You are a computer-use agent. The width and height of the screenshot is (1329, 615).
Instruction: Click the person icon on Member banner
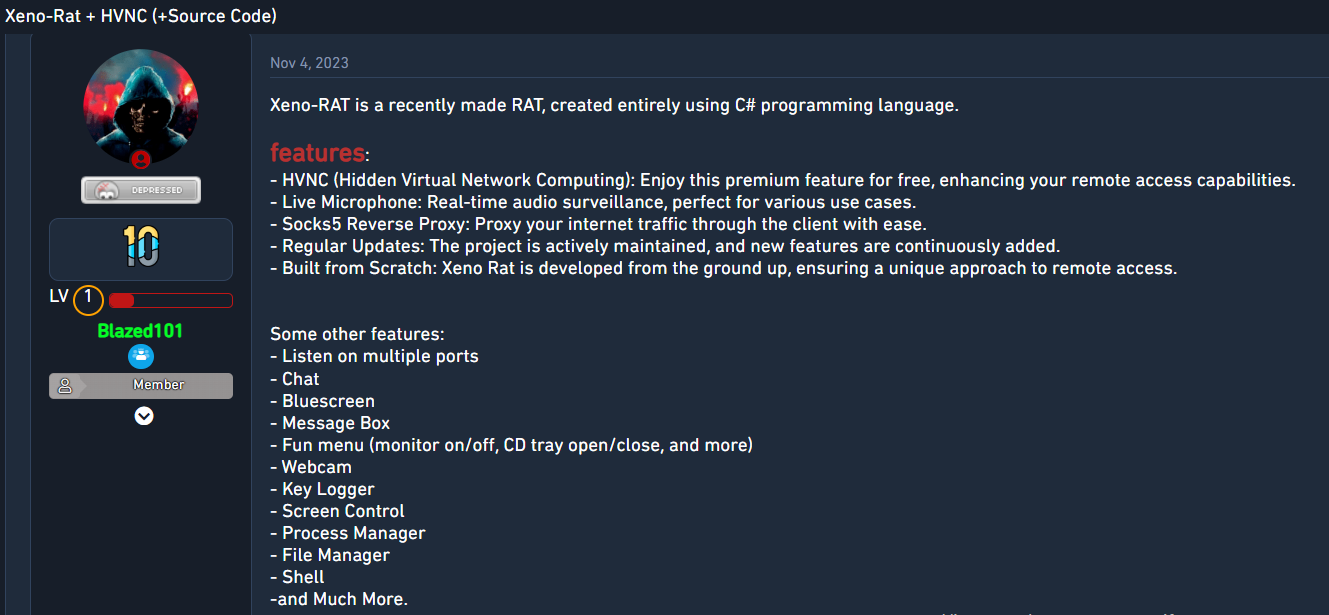65,385
